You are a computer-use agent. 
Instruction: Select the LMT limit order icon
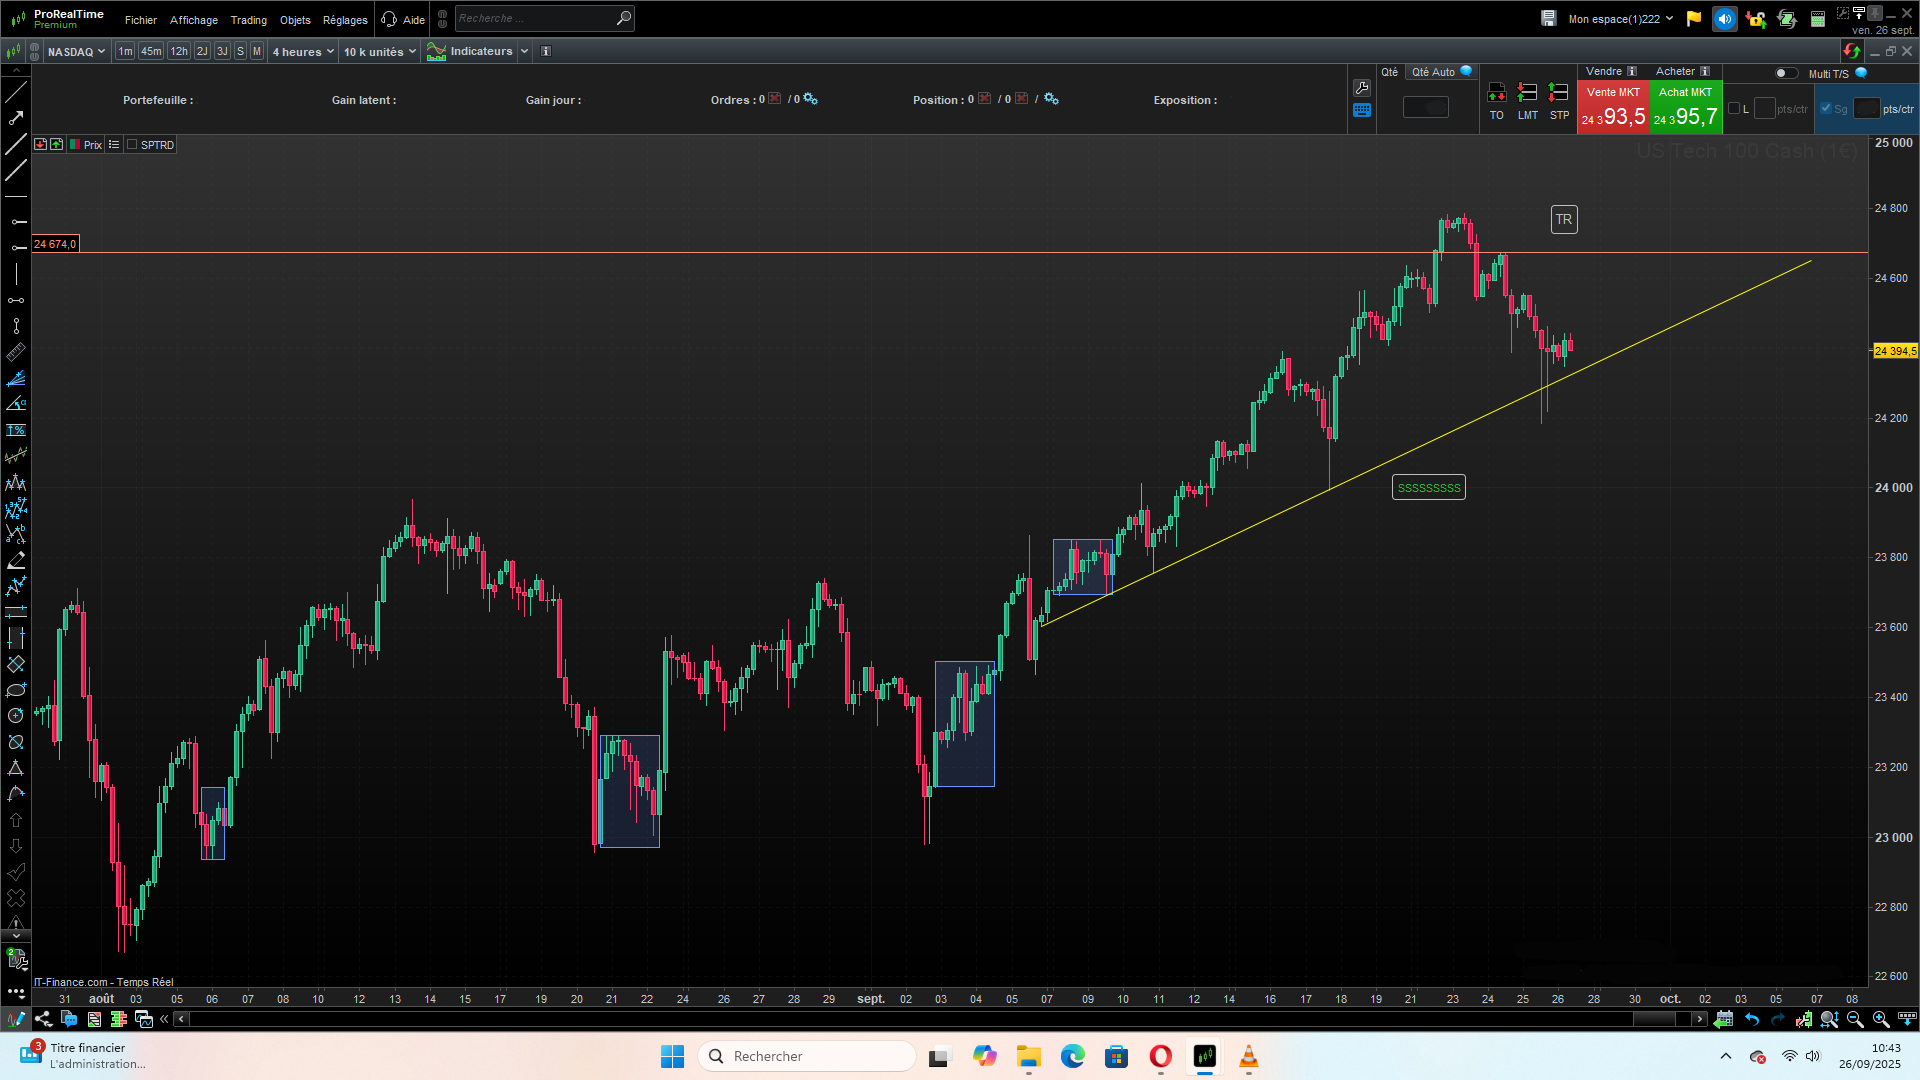click(x=1527, y=93)
